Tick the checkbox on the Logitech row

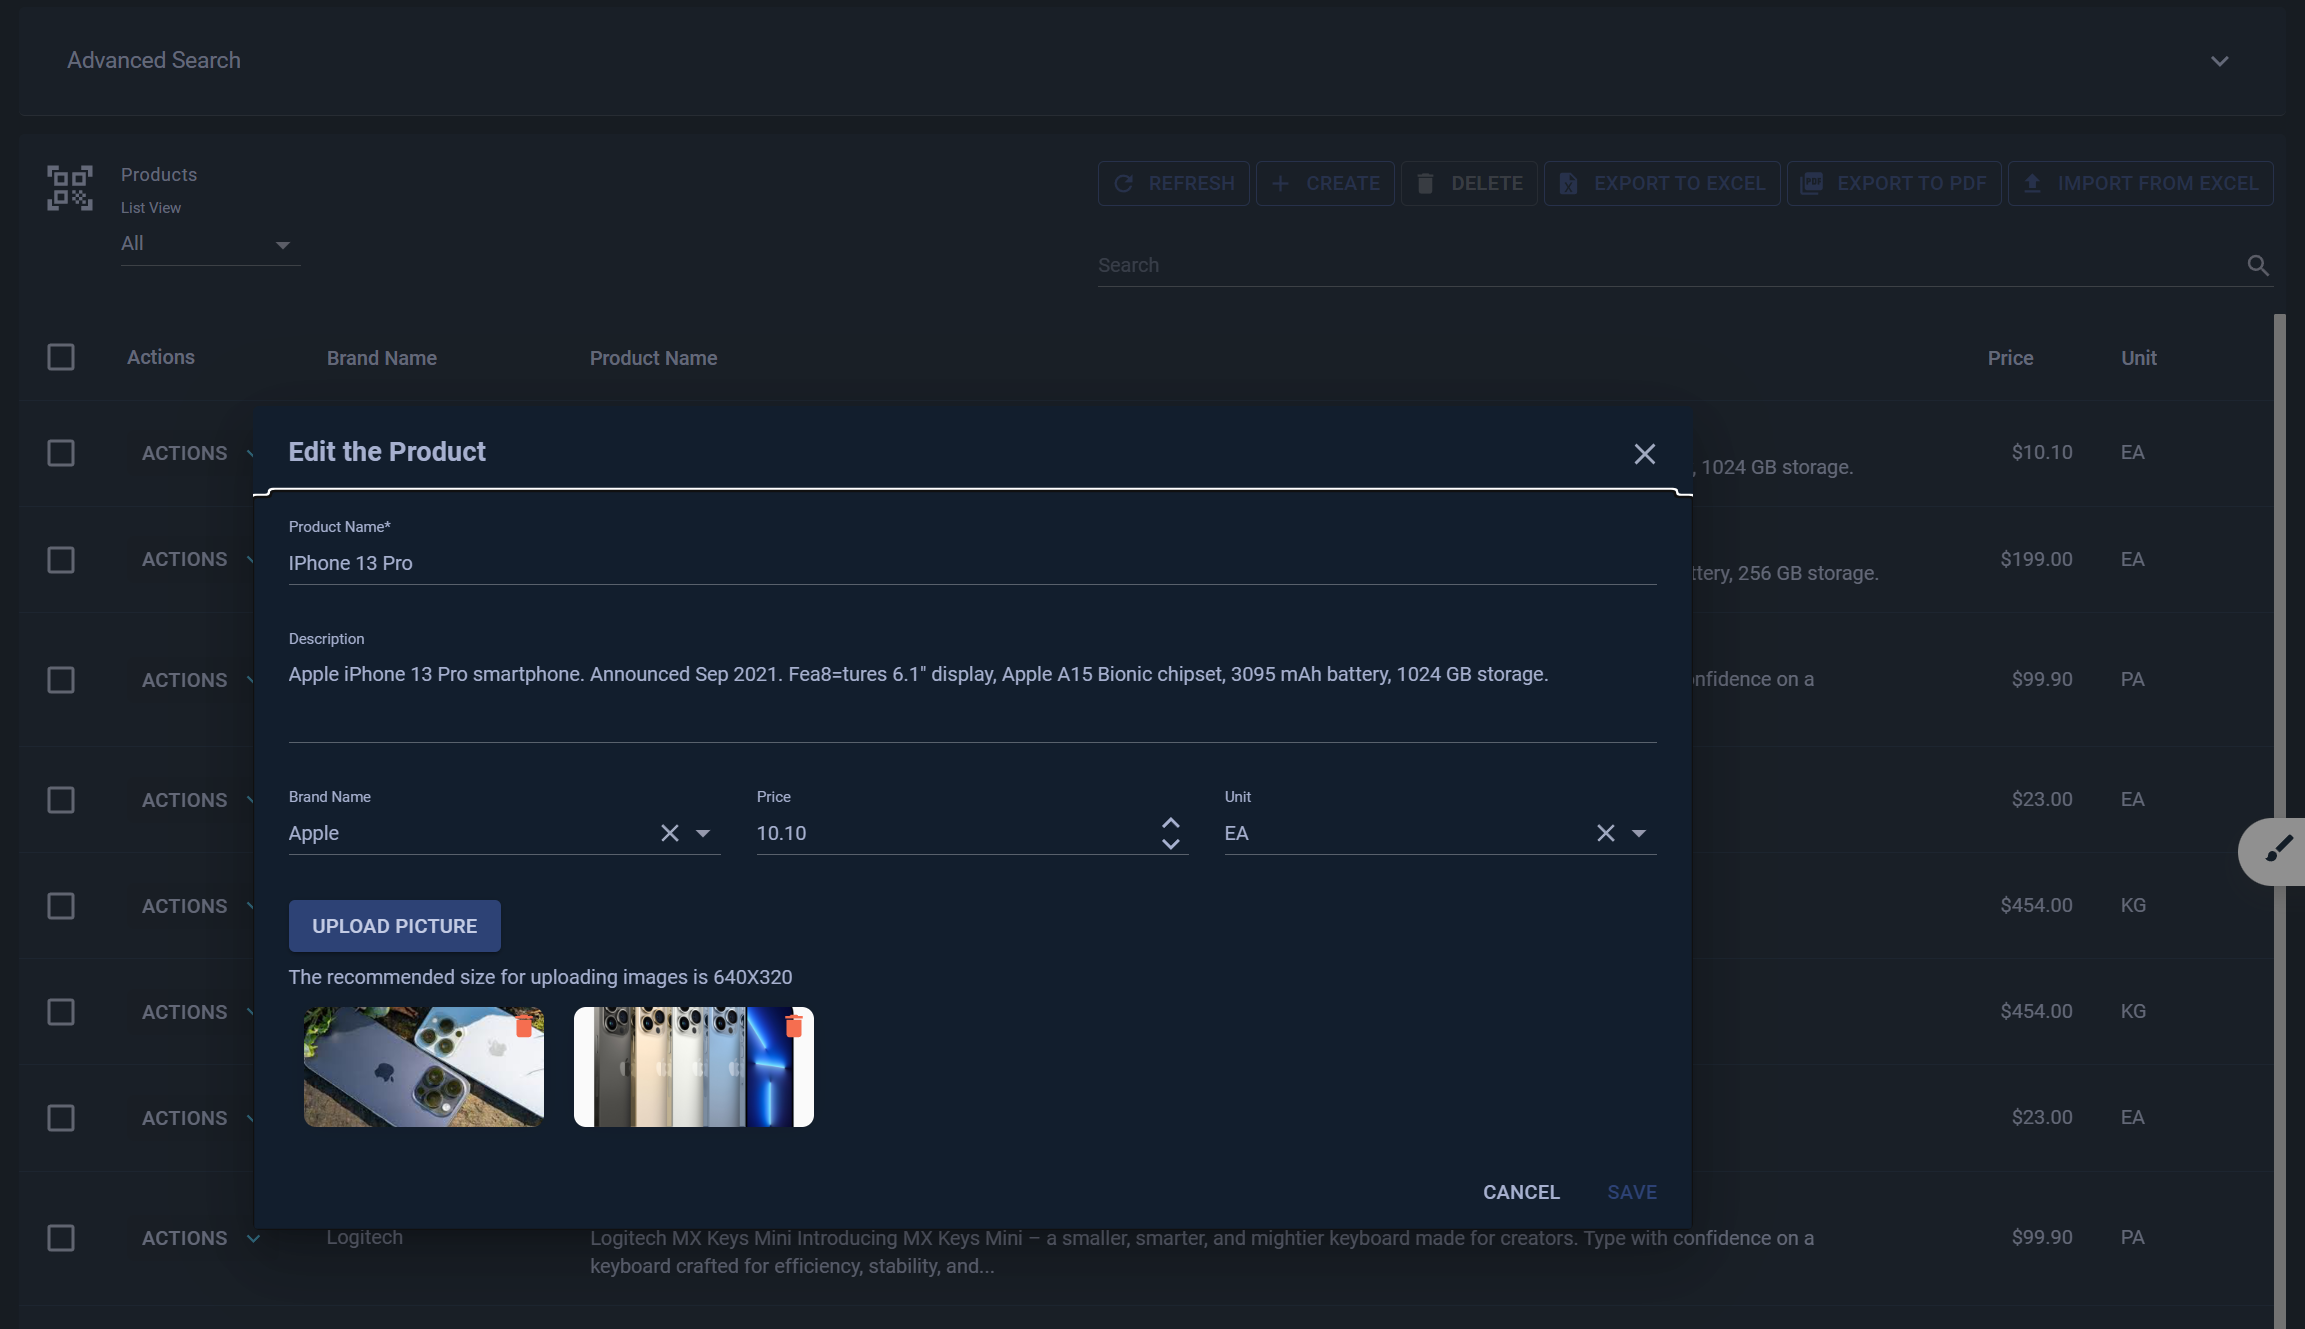click(x=61, y=1238)
